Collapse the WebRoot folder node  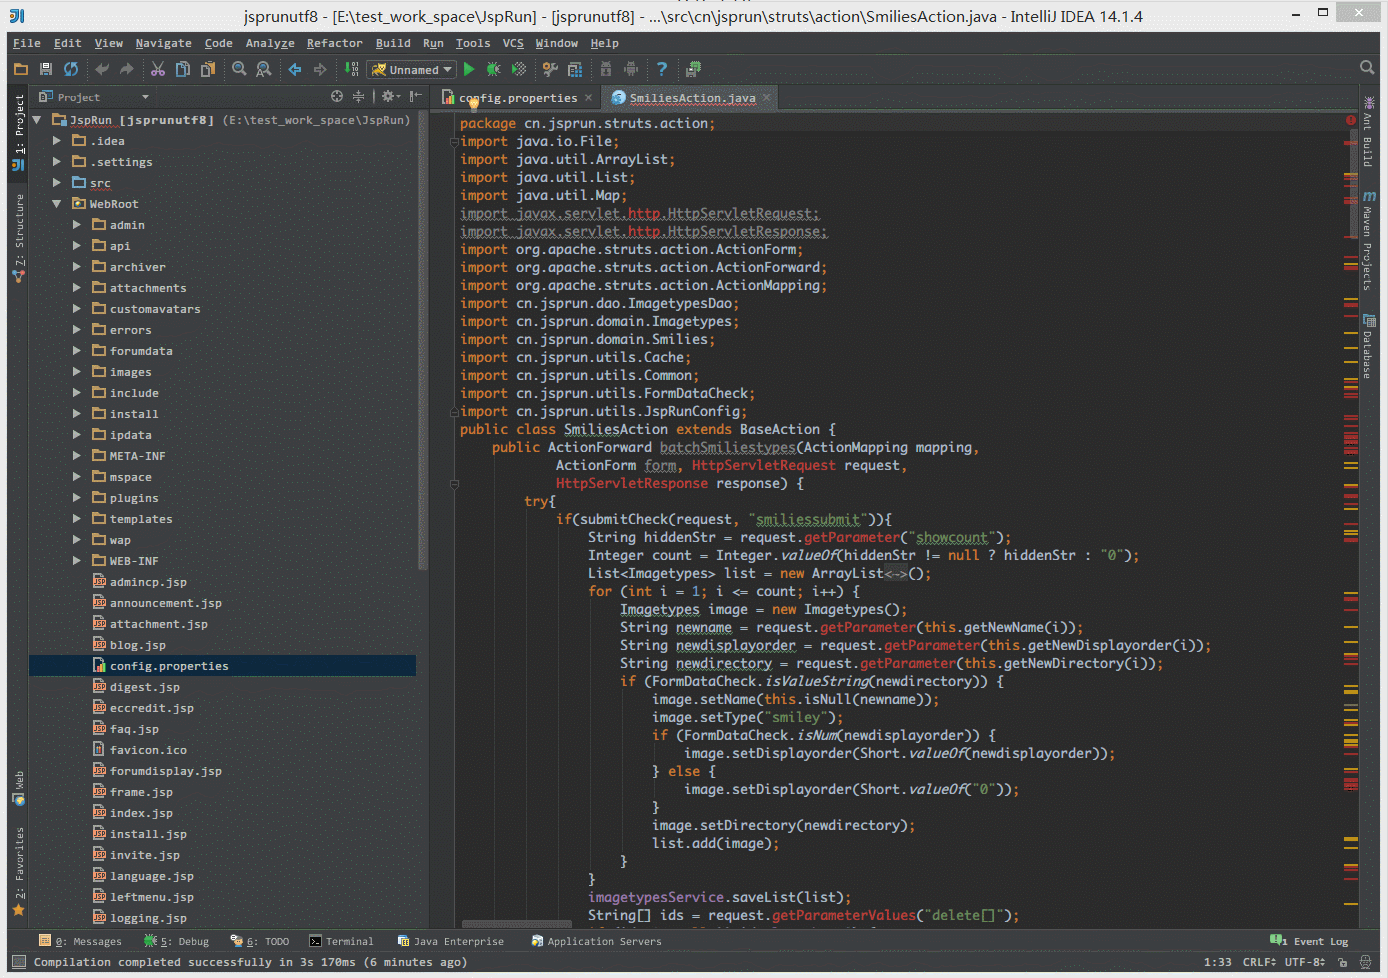(x=57, y=204)
